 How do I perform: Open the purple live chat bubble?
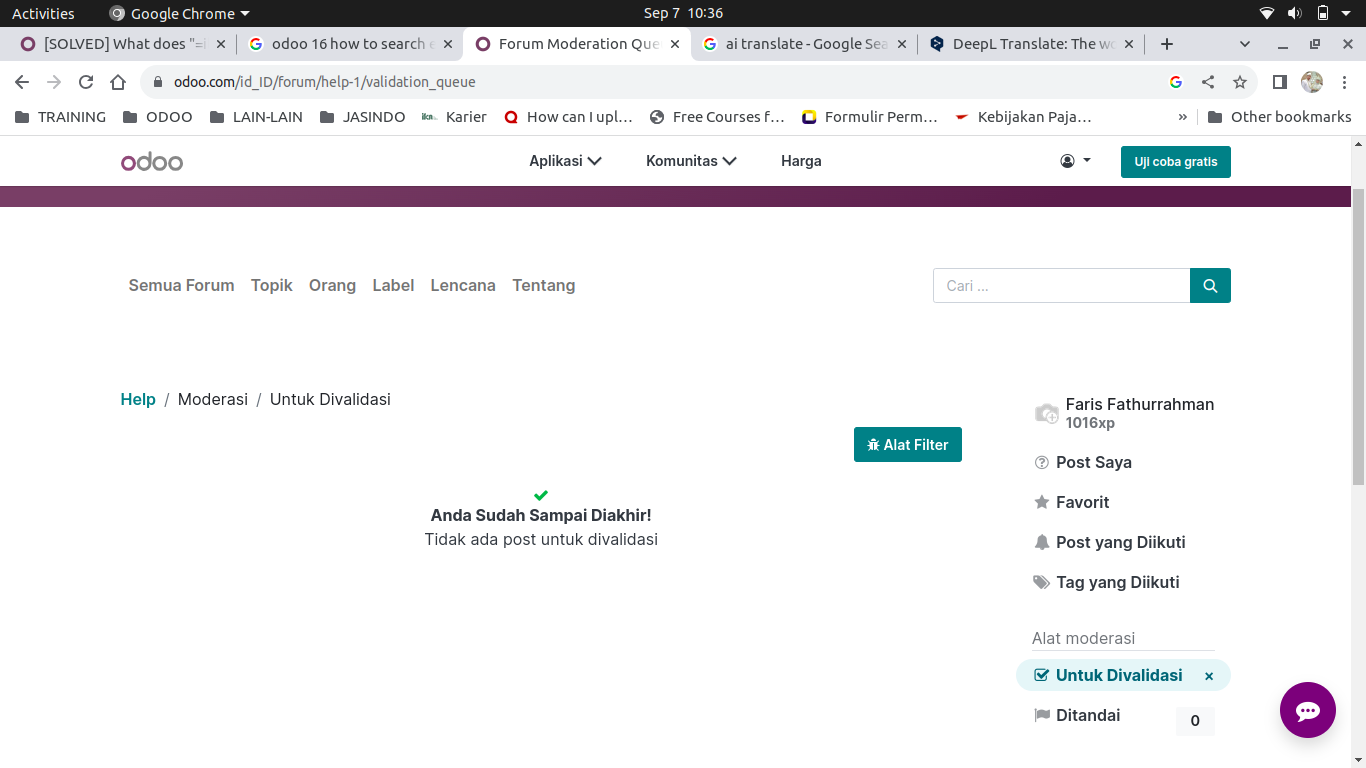point(1307,710)
